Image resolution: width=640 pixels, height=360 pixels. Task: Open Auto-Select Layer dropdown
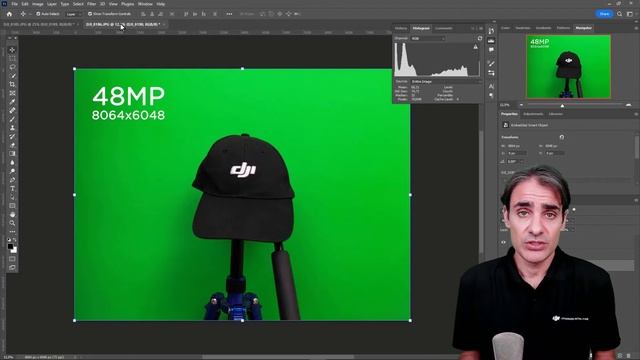(73, 14)
